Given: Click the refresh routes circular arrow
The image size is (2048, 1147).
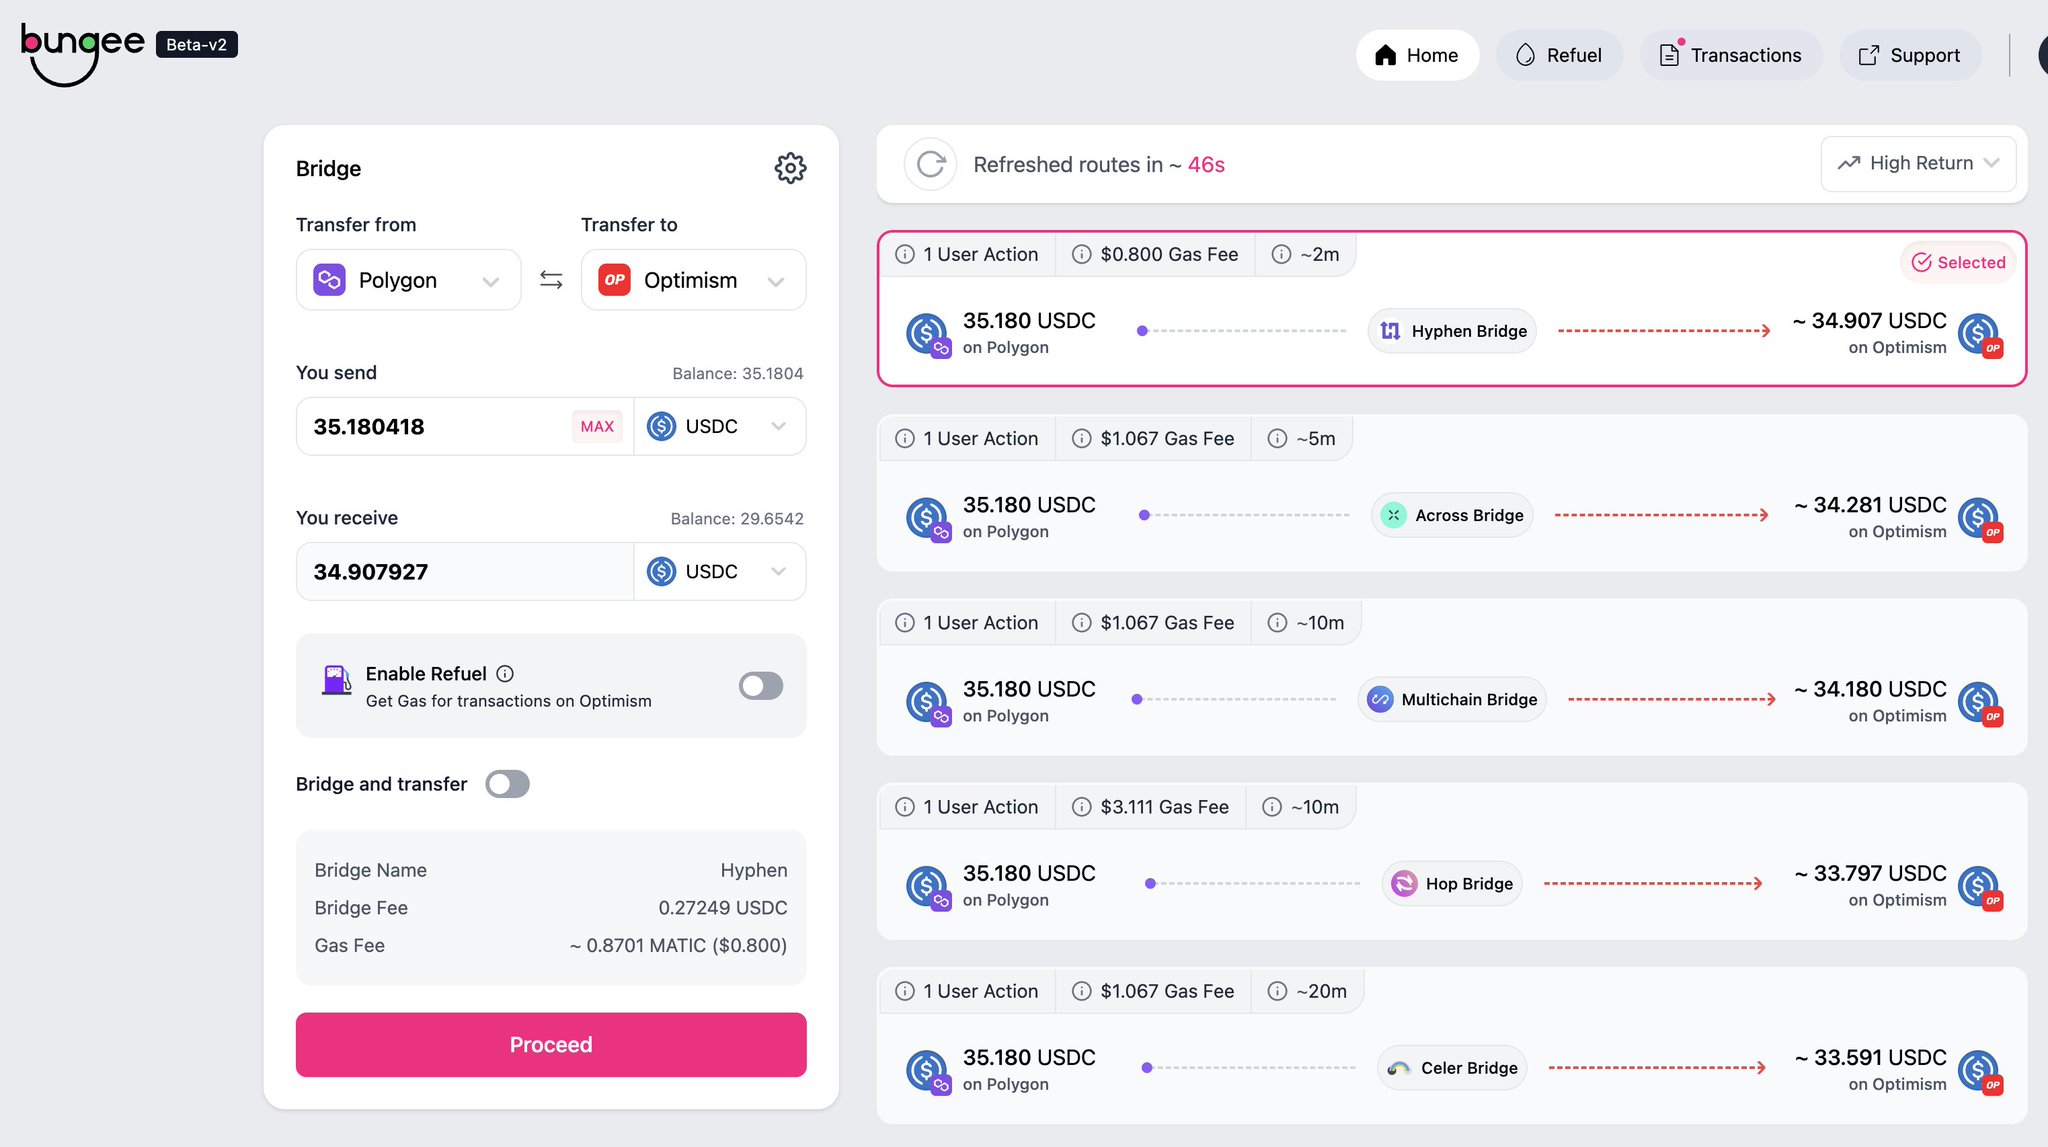Looking at the screenshot, I should (929, 164).
